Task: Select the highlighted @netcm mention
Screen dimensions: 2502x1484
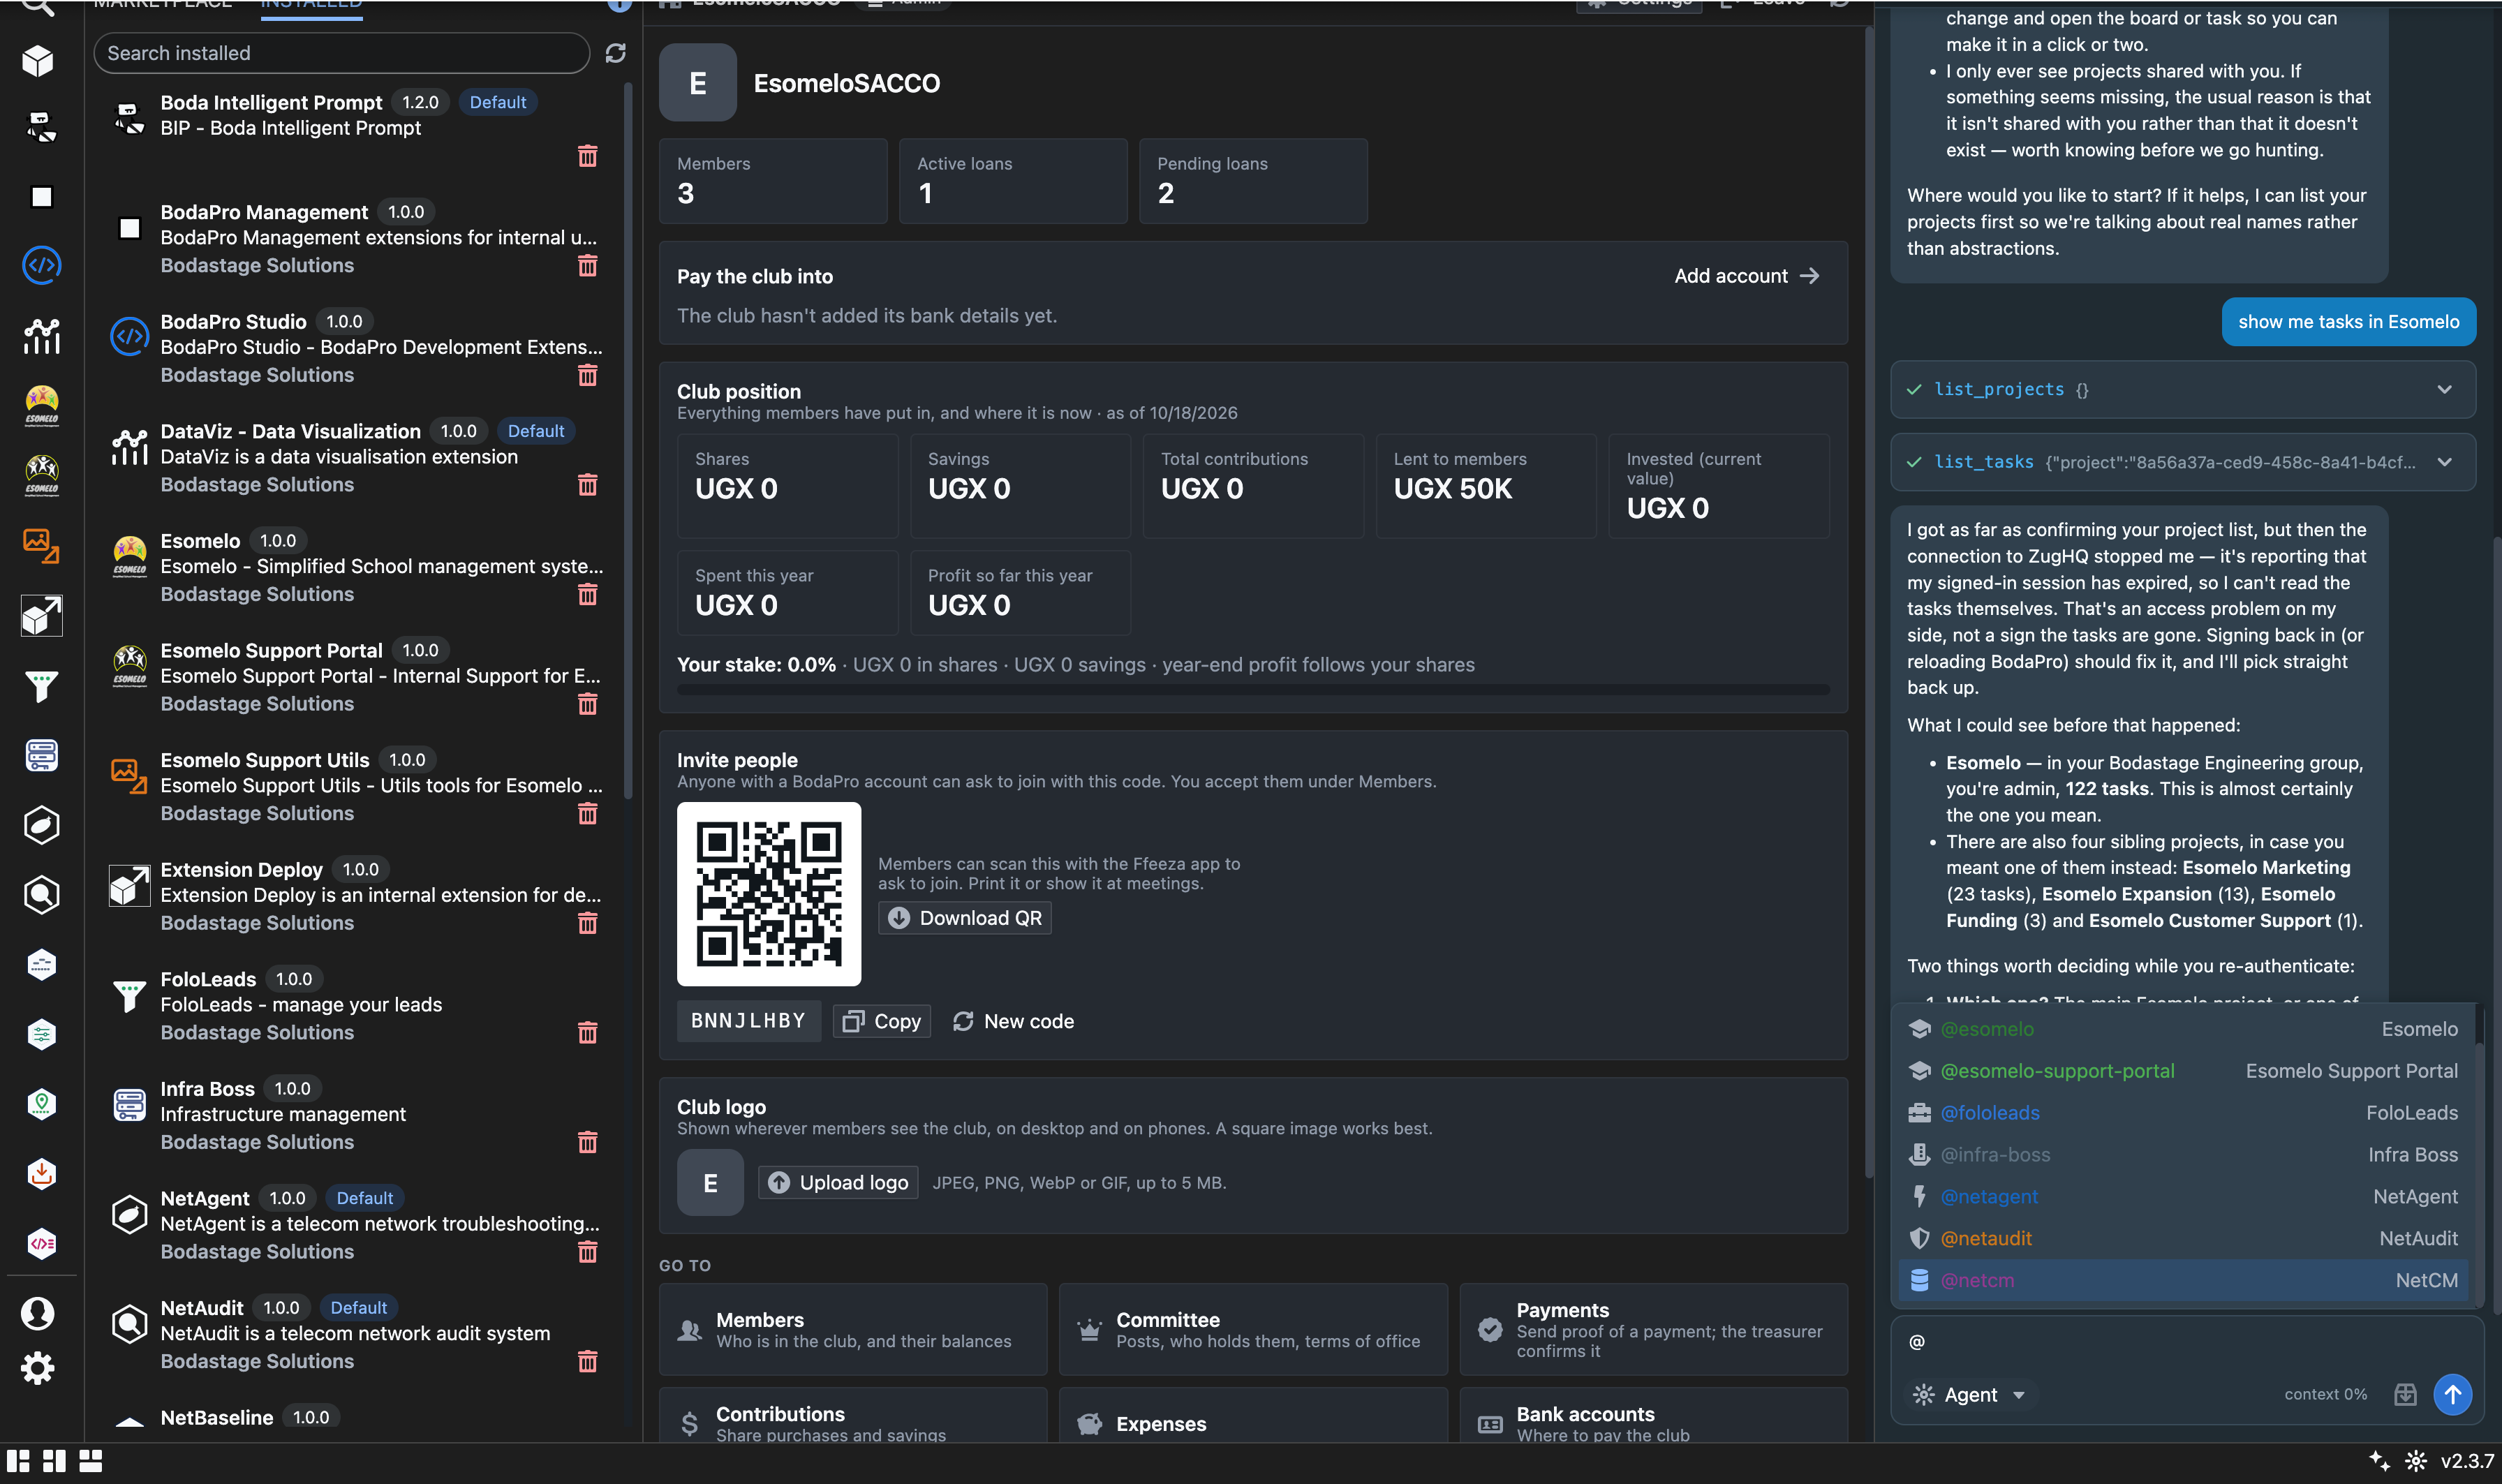Action: click(x=2183, y=1280)
